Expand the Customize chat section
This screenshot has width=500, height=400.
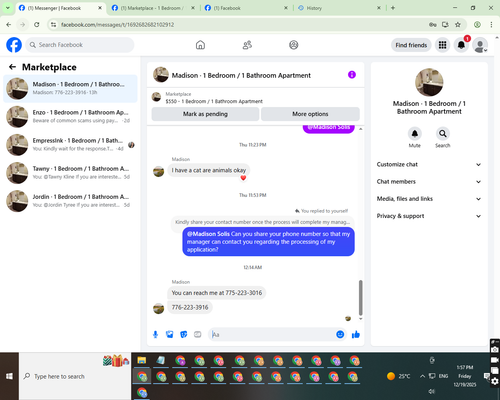(429, 164)
